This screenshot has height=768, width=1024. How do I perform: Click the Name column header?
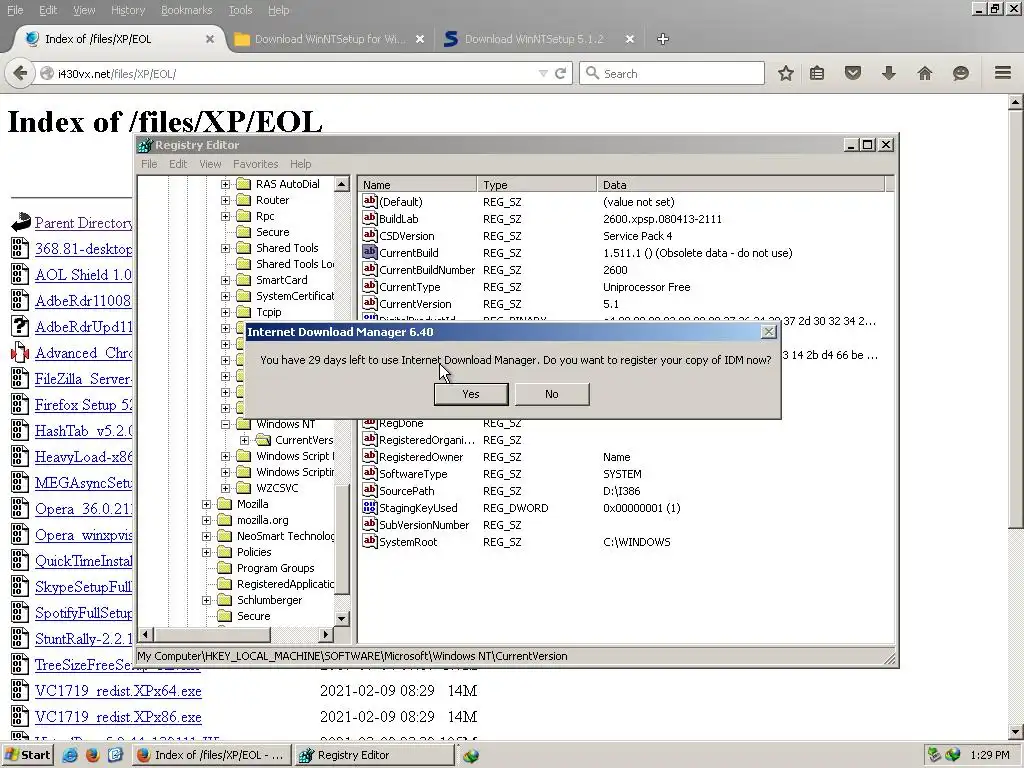point(418,185)
